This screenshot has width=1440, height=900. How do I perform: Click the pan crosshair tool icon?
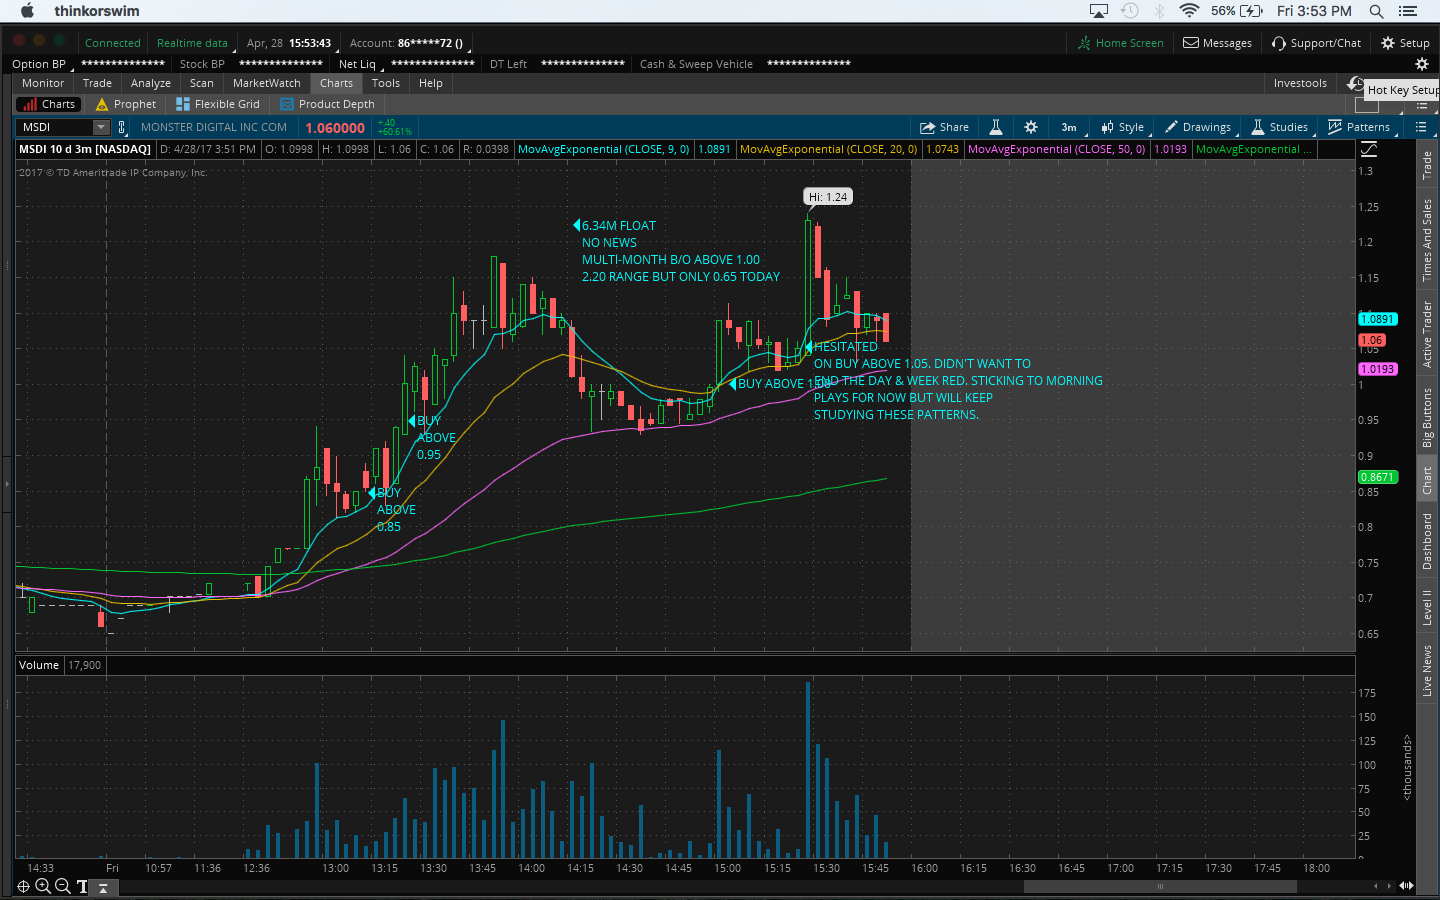[x=24, y=886]
